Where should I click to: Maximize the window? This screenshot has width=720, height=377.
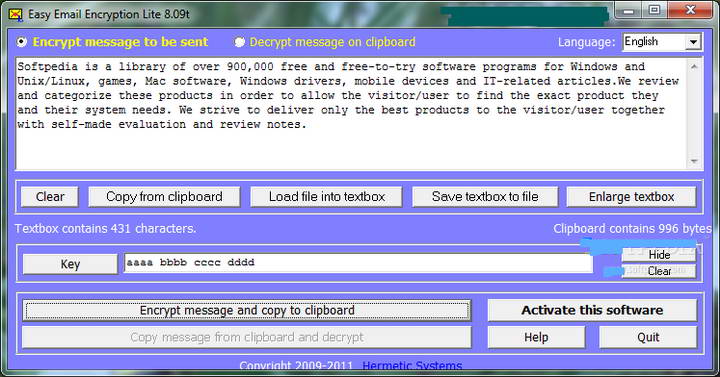coord(655,10)
